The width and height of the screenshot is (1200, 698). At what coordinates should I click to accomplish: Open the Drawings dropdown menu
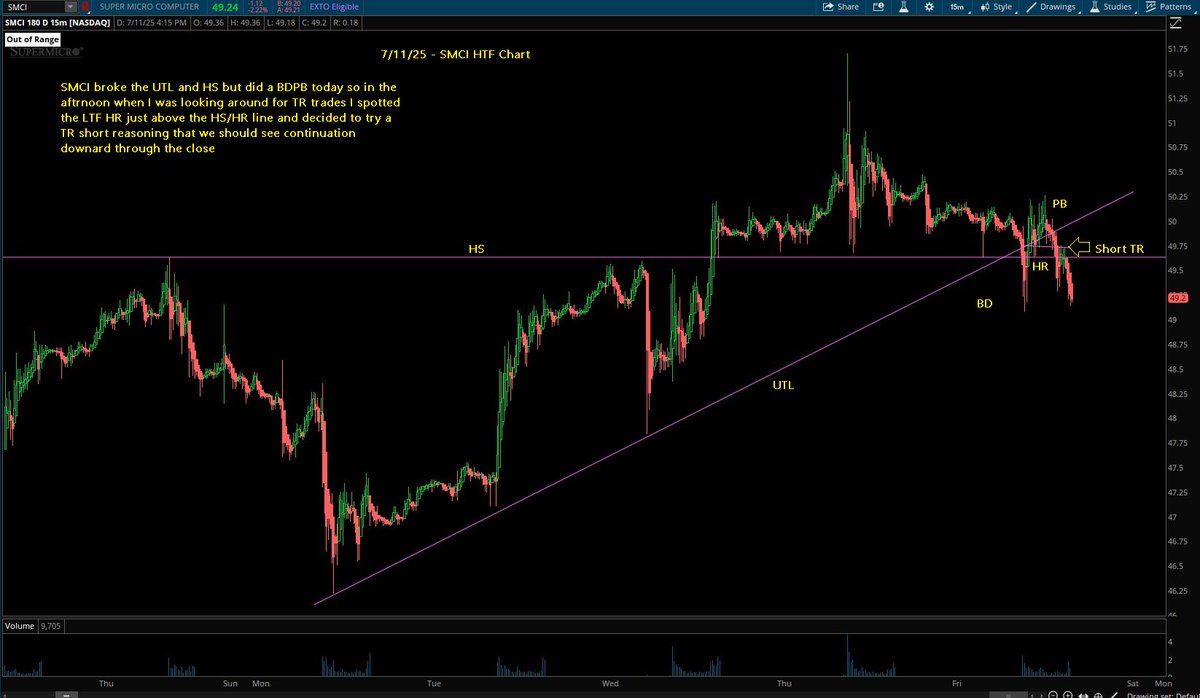[1051, 7]
